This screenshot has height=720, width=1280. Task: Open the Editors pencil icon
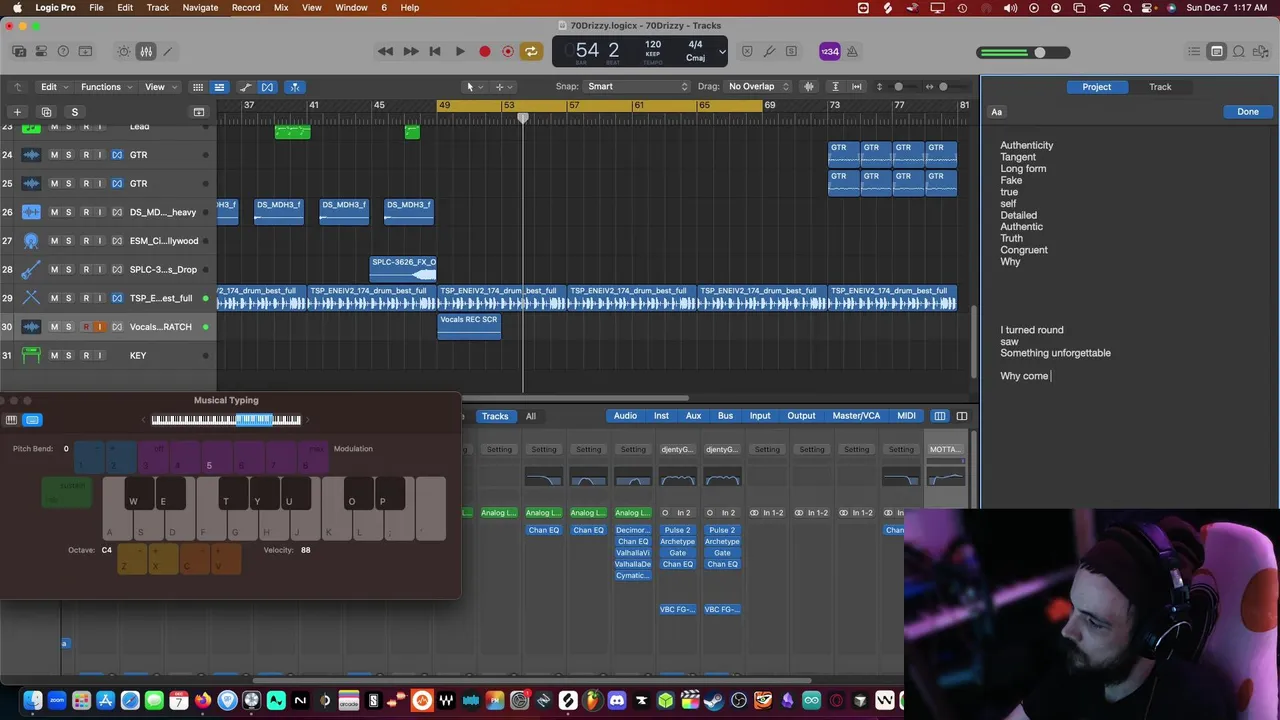pyautogui.click(x=168, y=51)
